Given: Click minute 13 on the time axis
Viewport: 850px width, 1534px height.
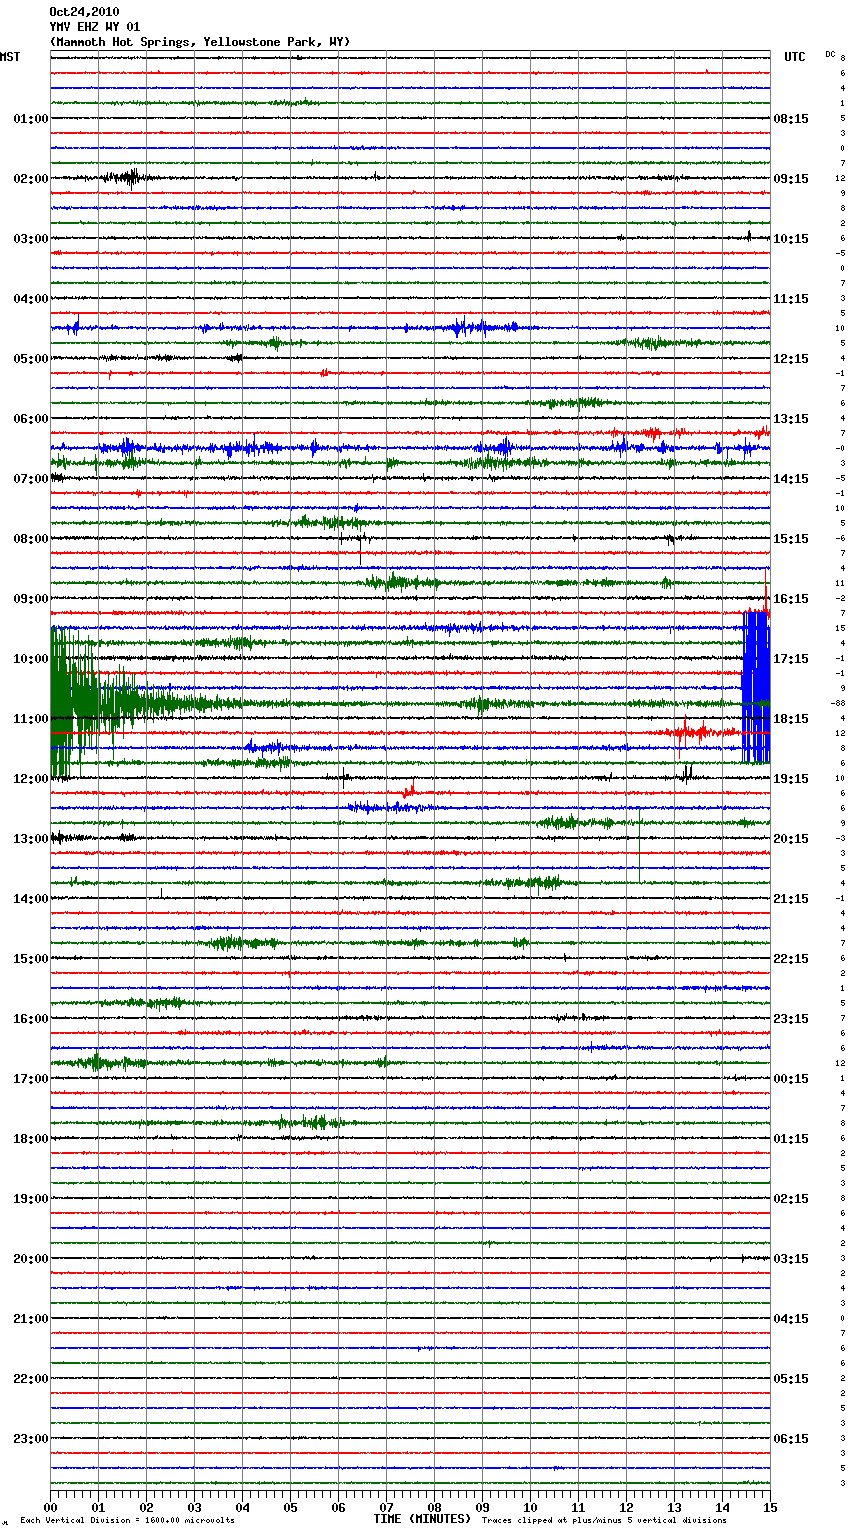Looking at the screenshot, I should (x=674, y=1507).
